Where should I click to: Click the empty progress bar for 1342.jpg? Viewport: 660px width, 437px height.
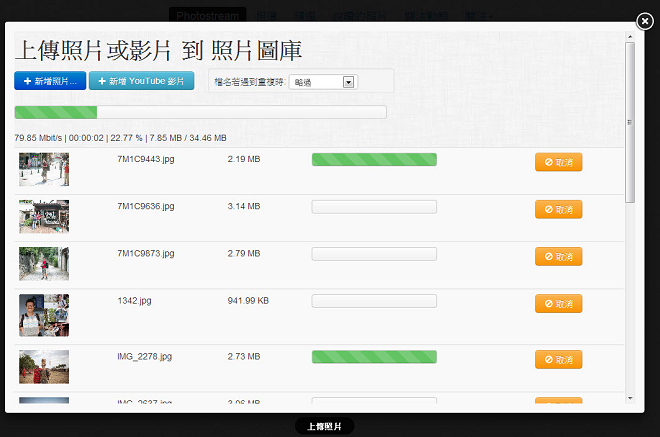click(374, 301)
